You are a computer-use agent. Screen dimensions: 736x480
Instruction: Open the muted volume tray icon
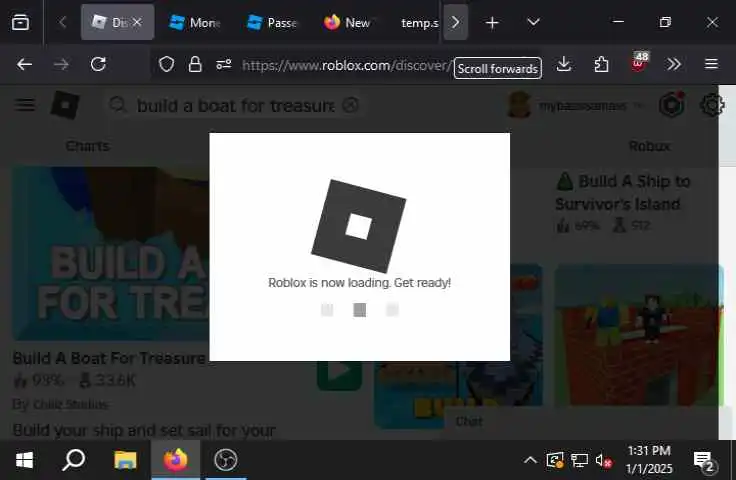[603, 461]
